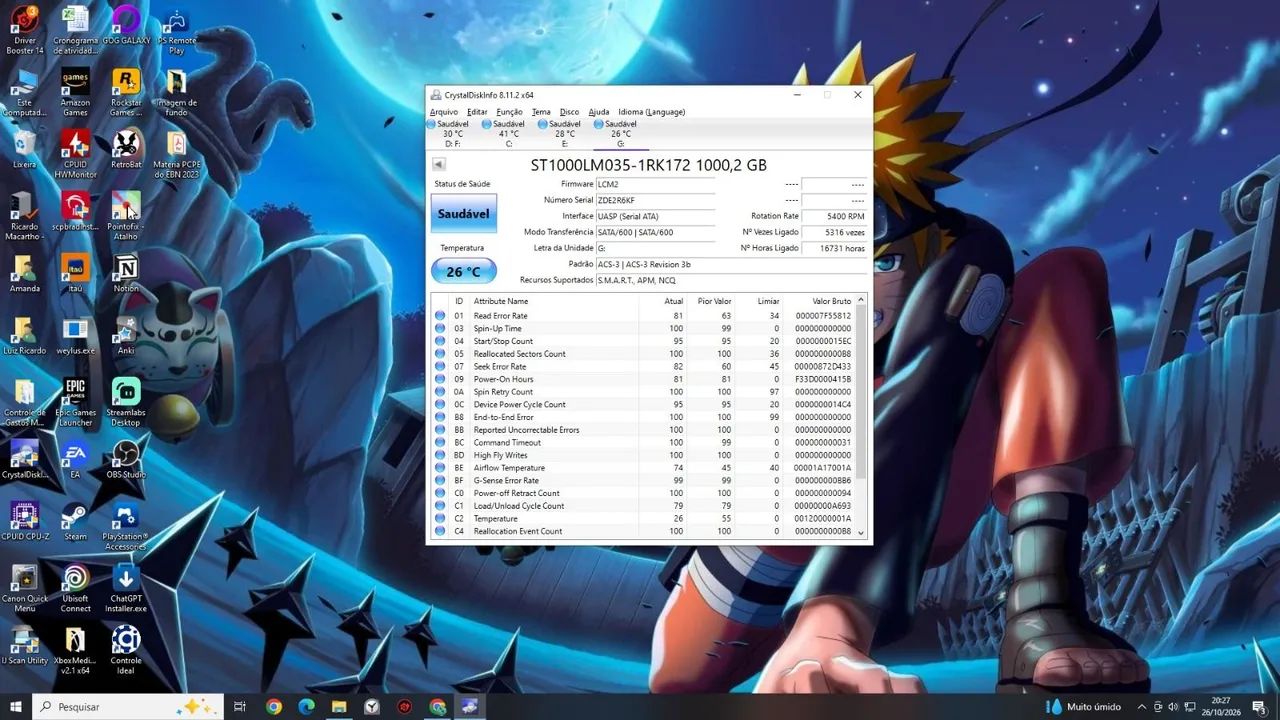Click the Read Error Rate status orb

(x=440, y=316)
